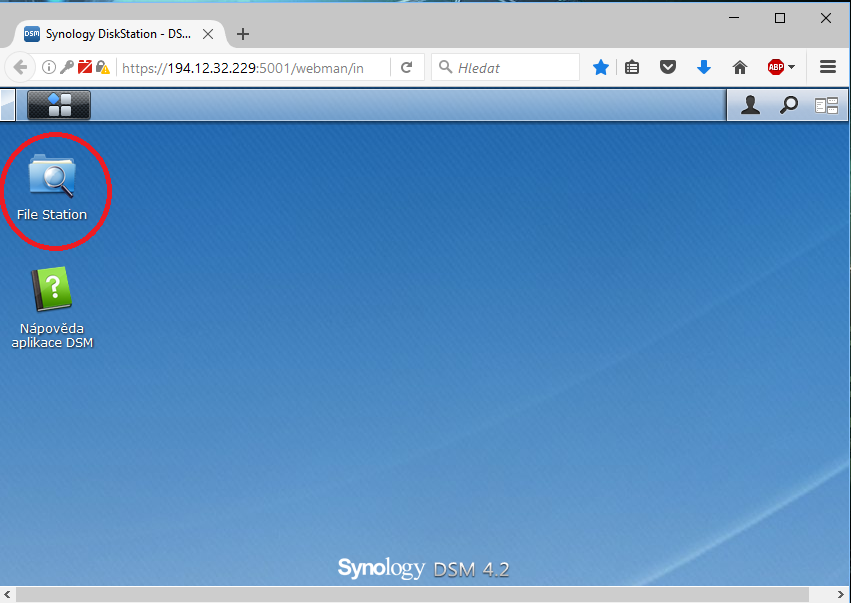Image resolution: width=851 pixels, height=603 pixels.
Task: Click the horizontal scrollbar thumb
Action: click(412, 595)
